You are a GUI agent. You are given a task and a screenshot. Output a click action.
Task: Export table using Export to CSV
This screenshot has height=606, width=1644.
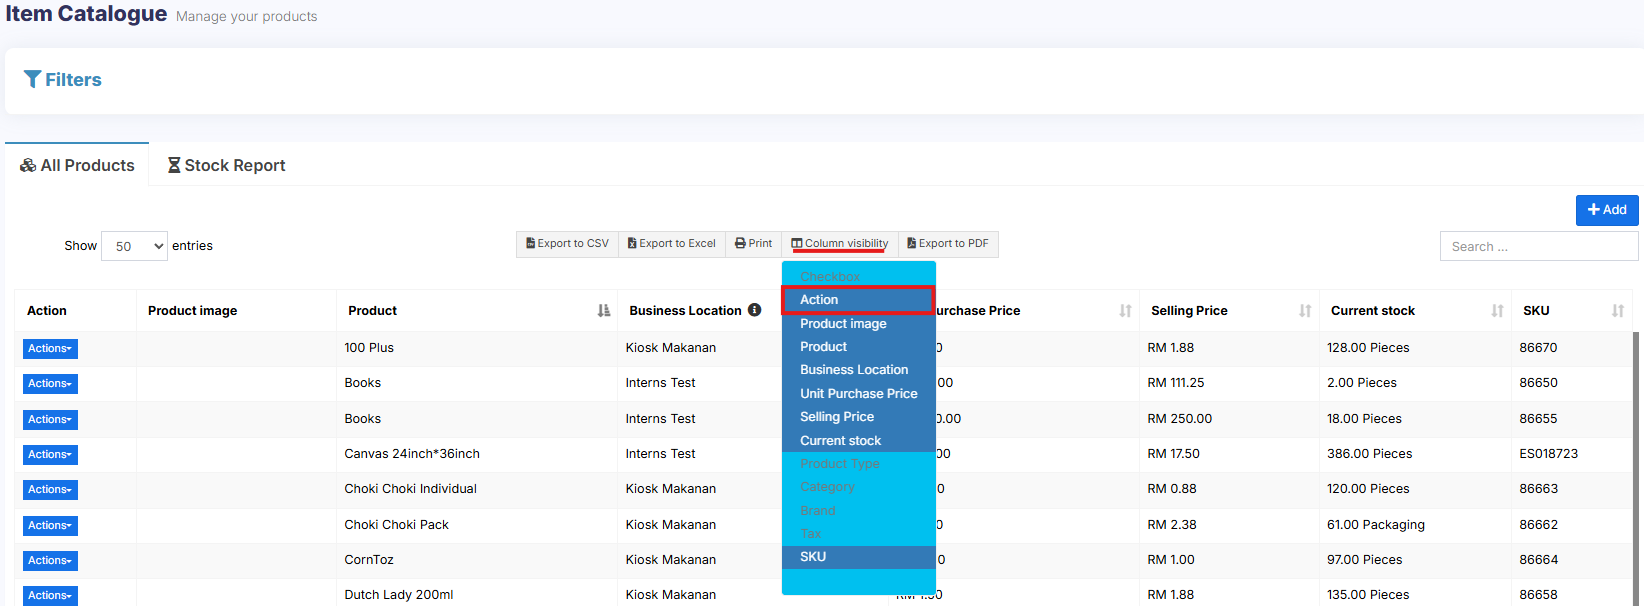(567, 244)
